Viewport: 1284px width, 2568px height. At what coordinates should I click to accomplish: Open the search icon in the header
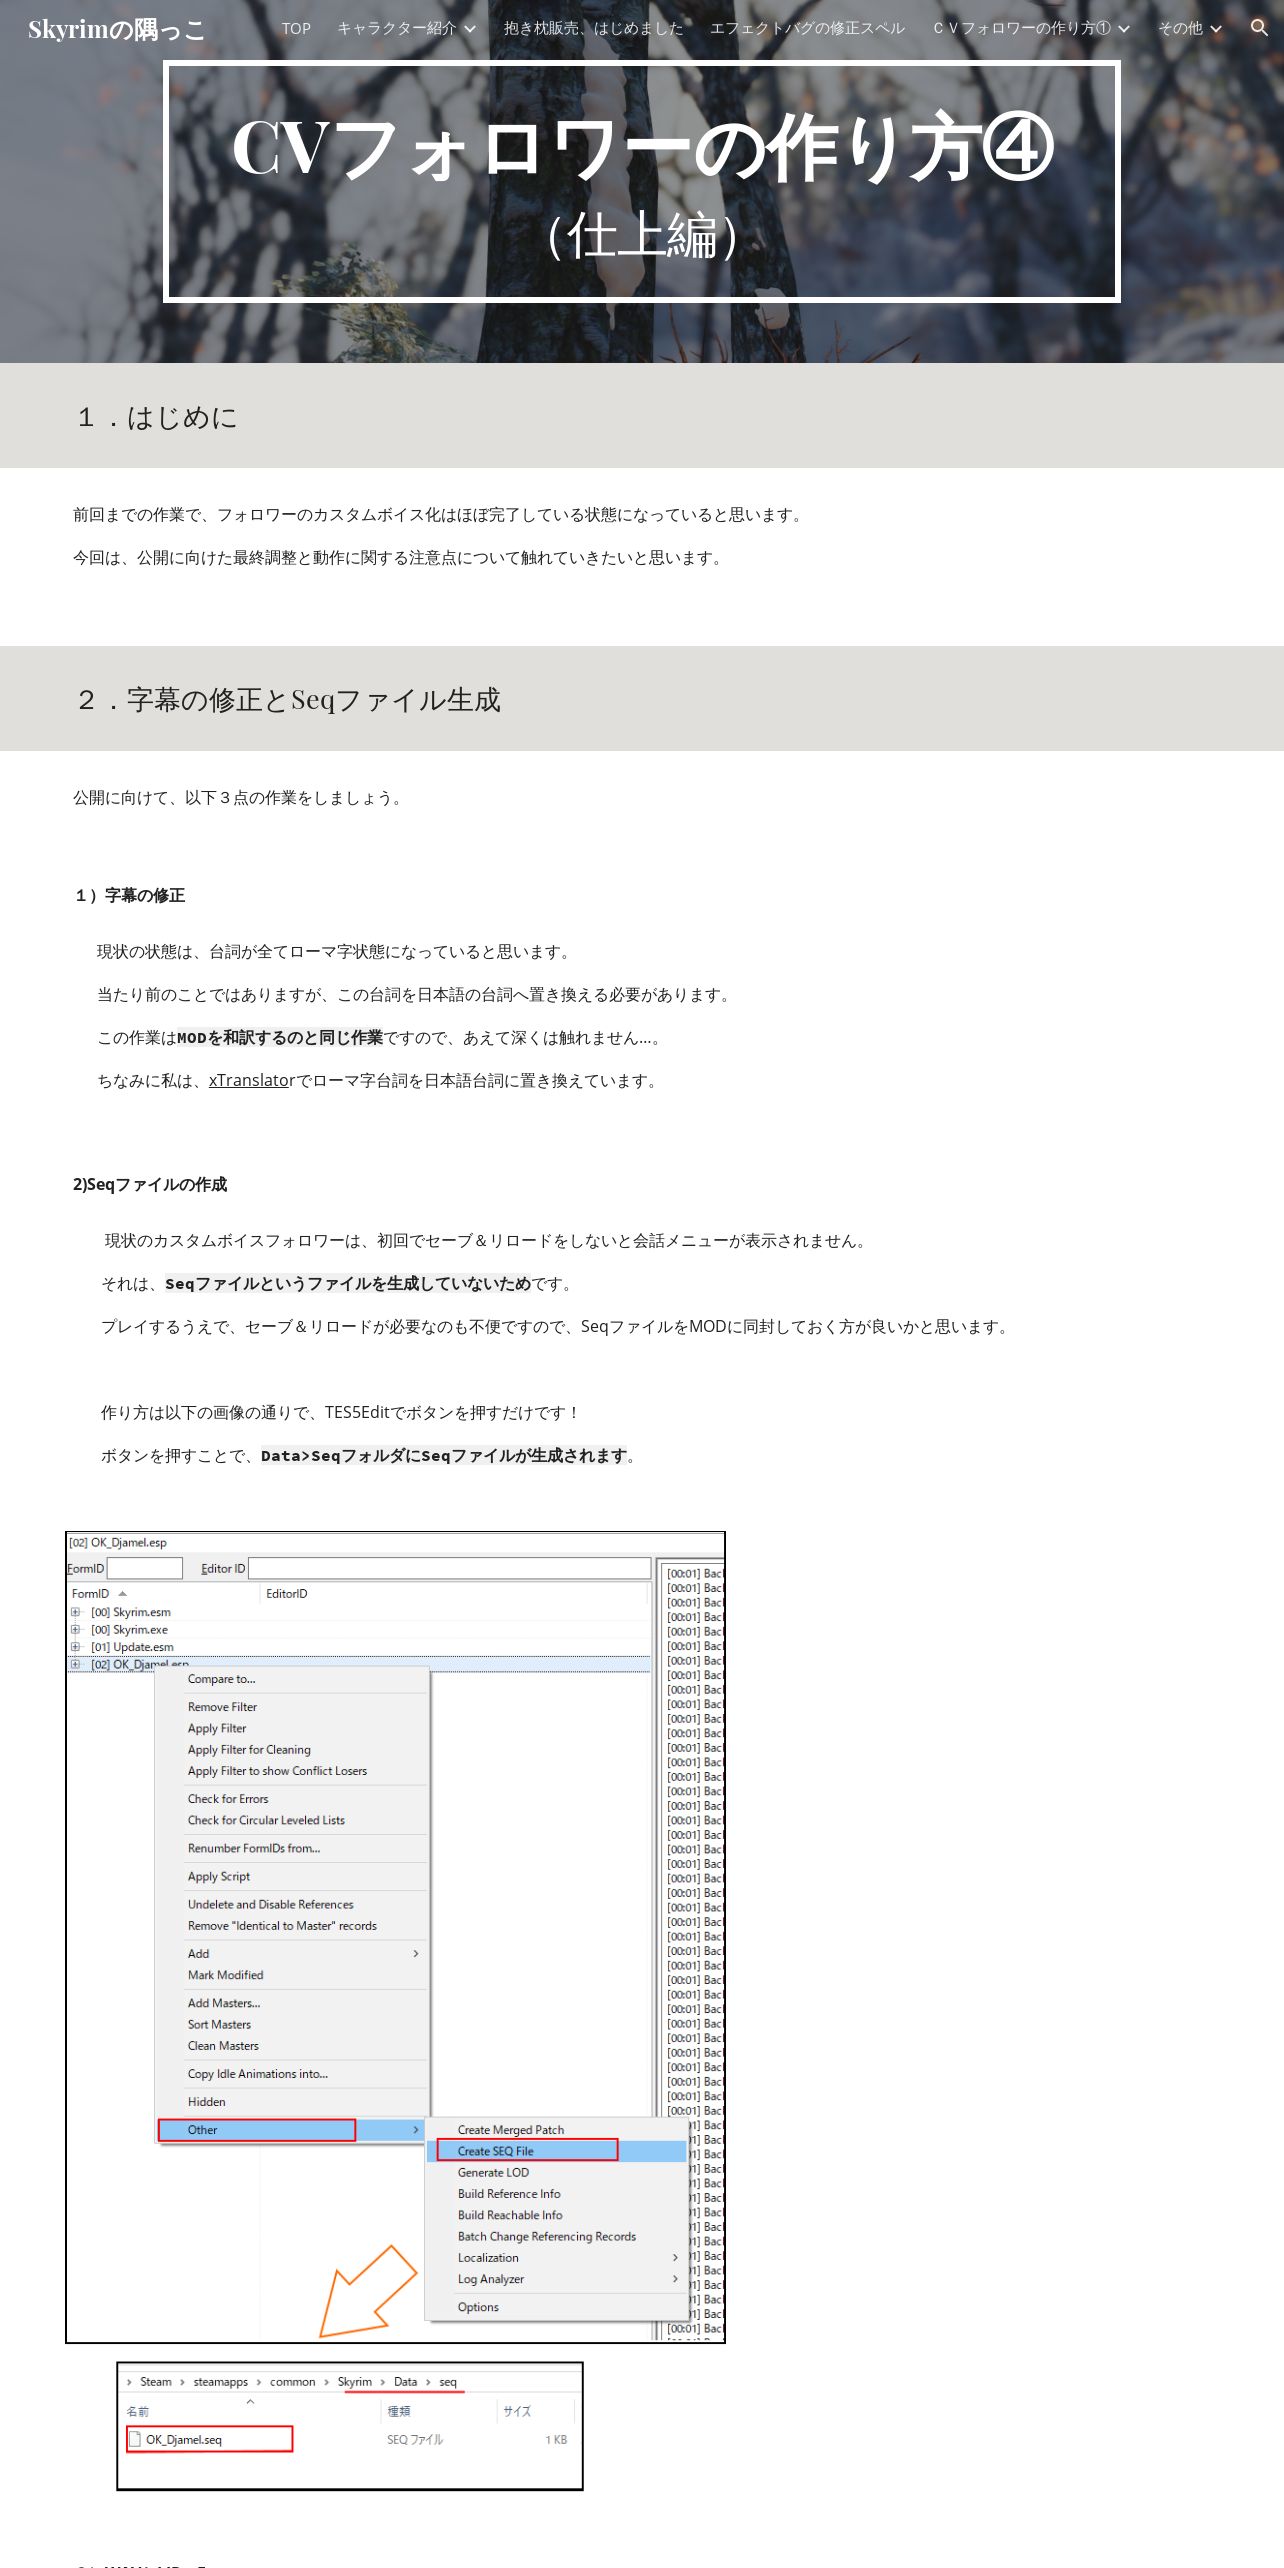pos(1259,28)
